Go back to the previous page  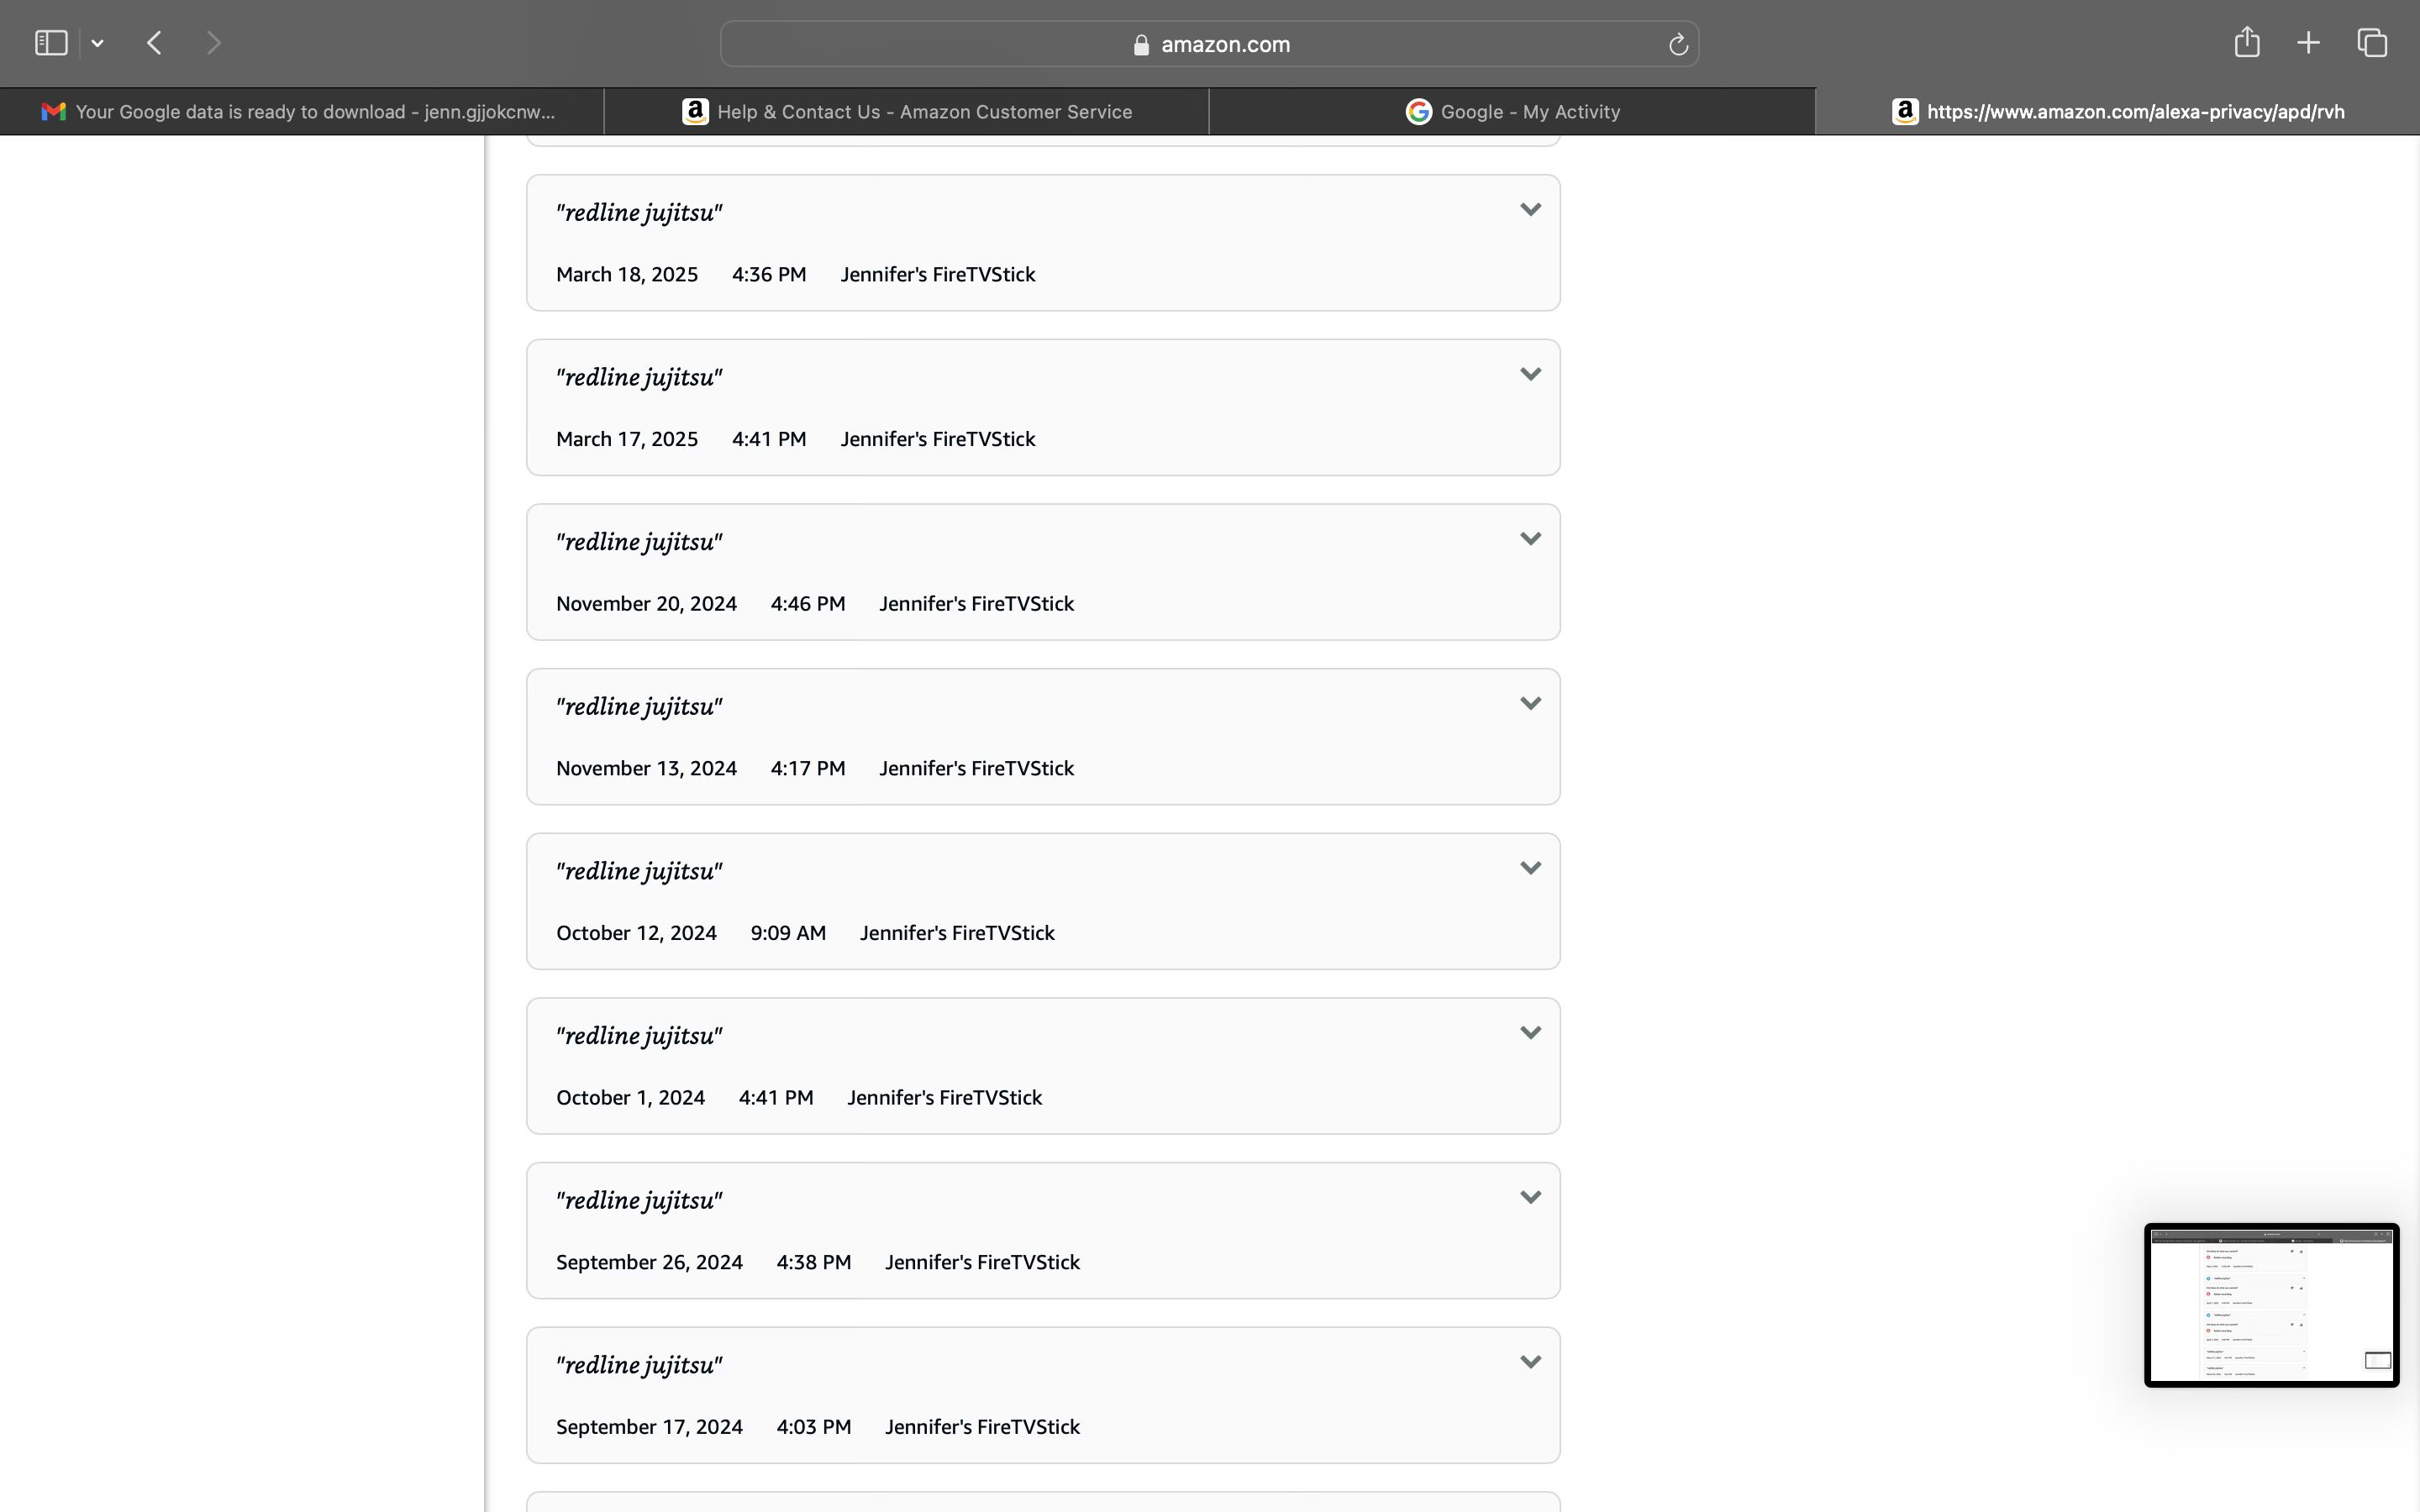coord(154,43)
